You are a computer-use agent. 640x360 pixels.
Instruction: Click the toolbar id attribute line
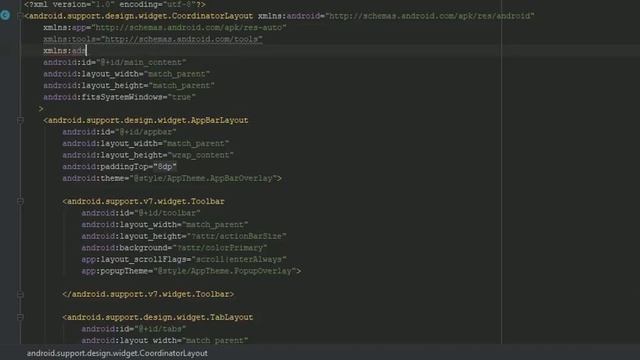pos(141,213)
